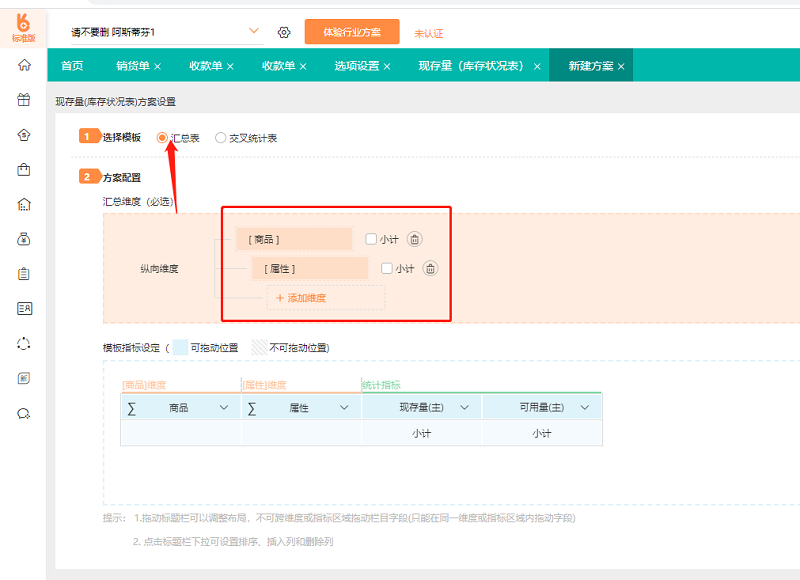Click the clipboard icon in sidebar
This screenshot has height=580, width=800.
coord(24,274)
